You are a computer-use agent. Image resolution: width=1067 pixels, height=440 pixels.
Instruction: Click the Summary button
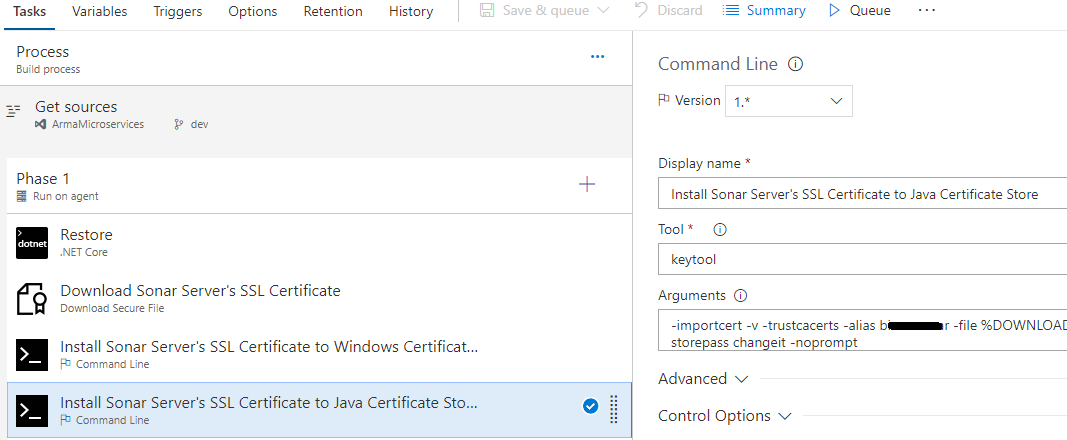click(x=765, y=11)
